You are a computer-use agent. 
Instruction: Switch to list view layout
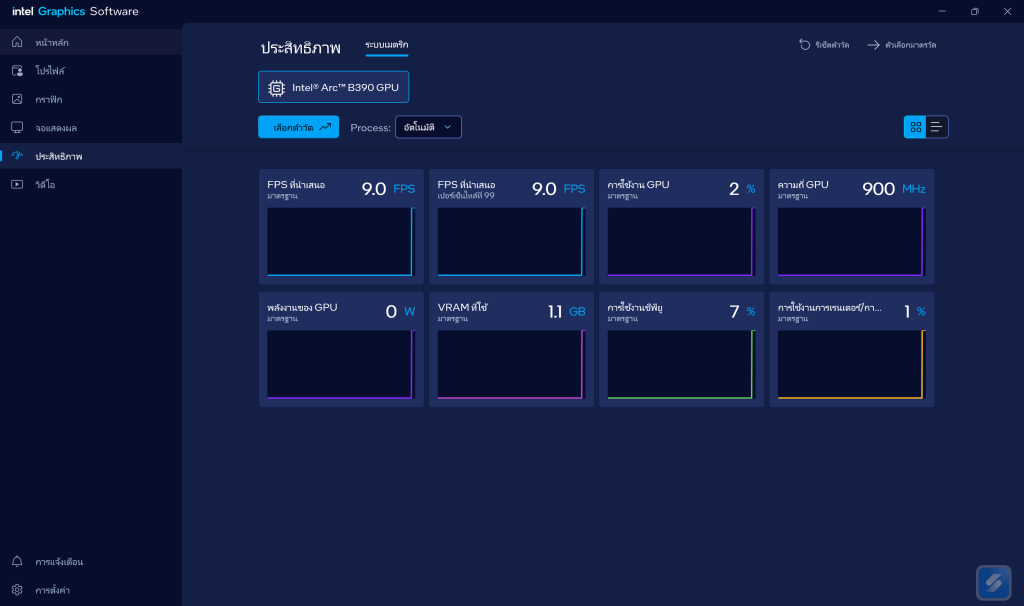click(x=937, y=127)
